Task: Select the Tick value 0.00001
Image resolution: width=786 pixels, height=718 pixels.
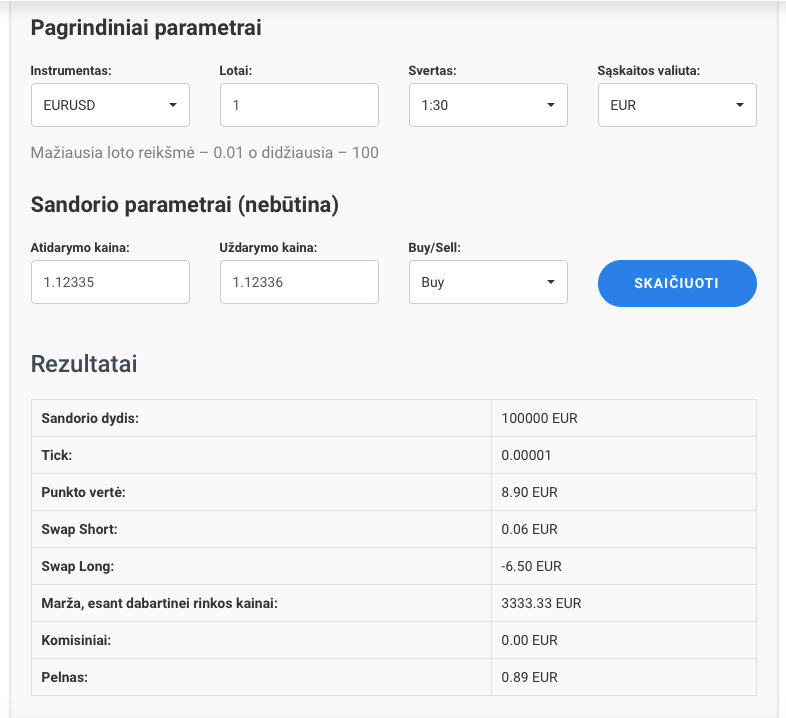Action: [x=526, y=455]
